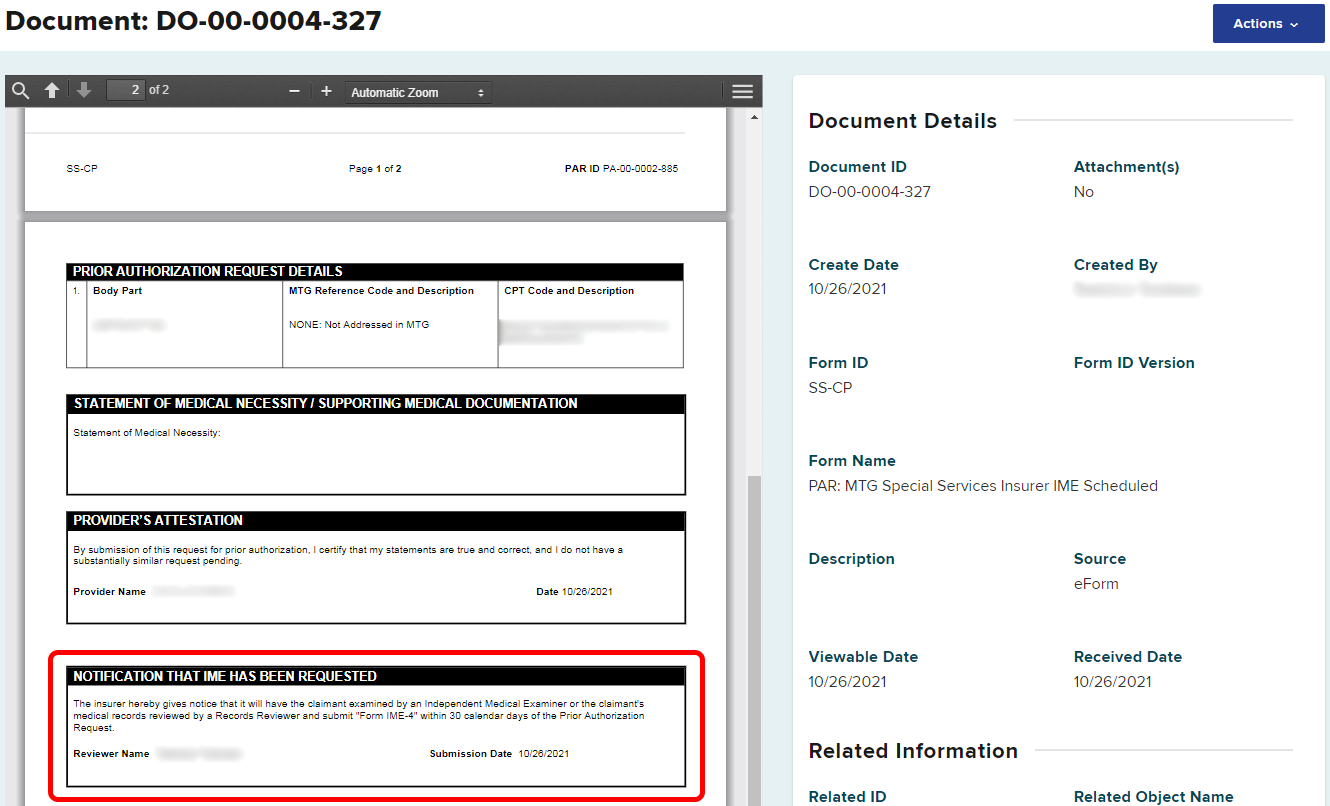1330x806 pixels.
Task: Click the Document Details heading
Action: (x=902, y=121)
